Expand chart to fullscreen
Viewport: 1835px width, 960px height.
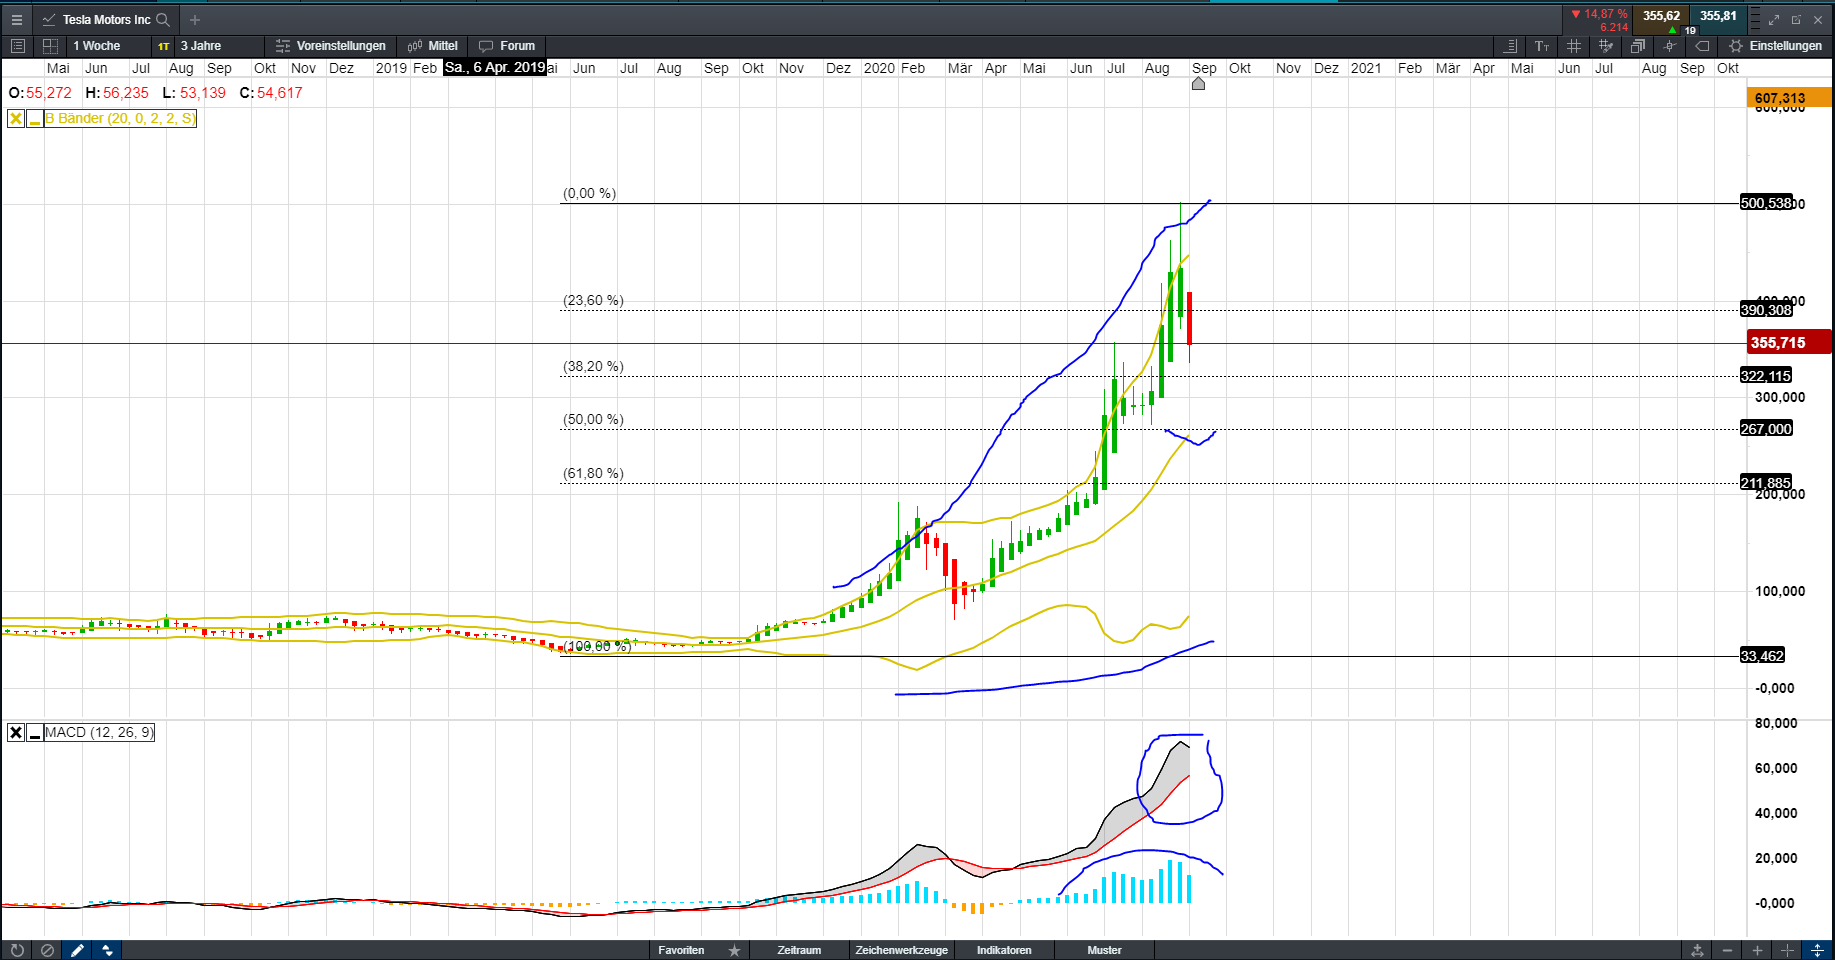(1773, 19)
